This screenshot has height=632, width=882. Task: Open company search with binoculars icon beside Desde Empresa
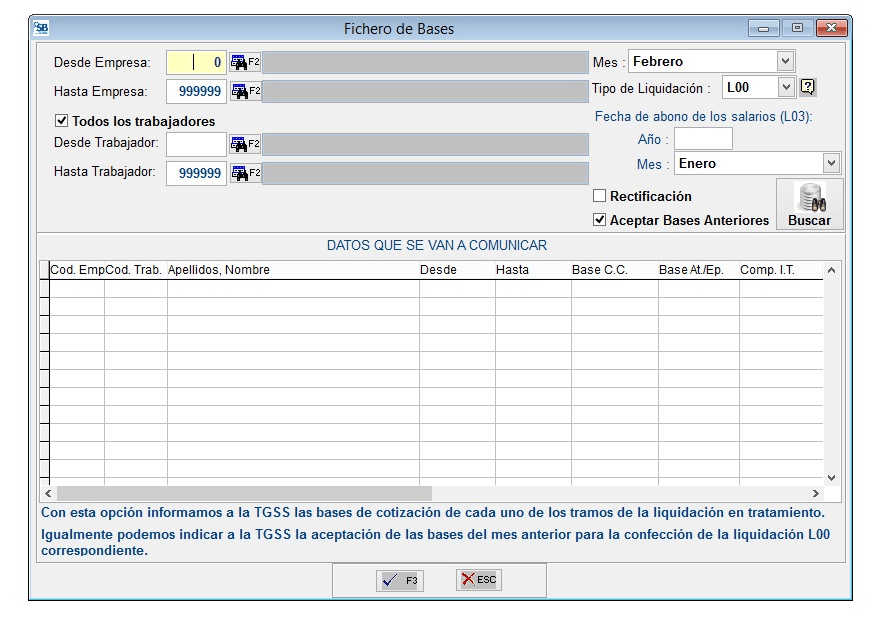[237, 62]
